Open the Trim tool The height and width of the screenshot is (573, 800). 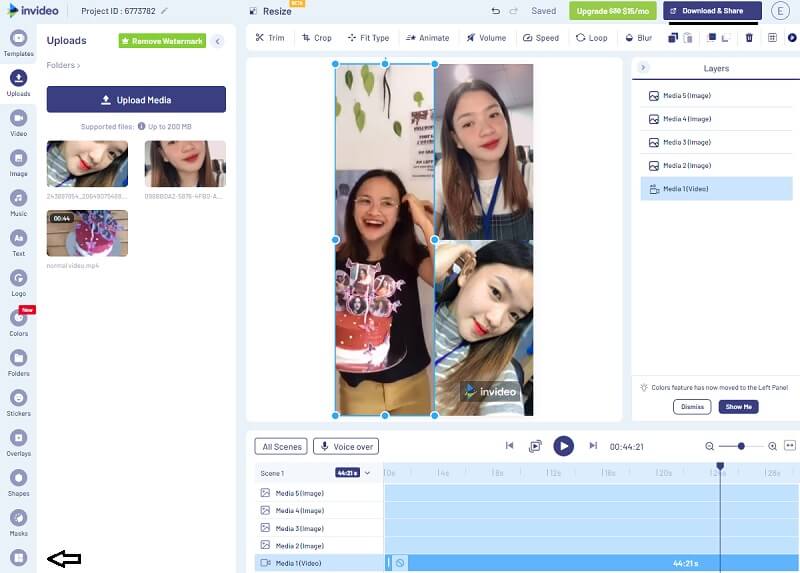[x=269, y=38]
